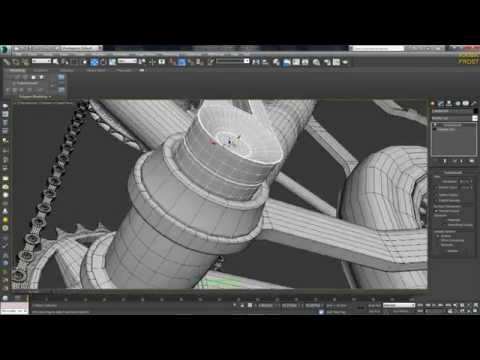Open the Schematic View

[305, 62]
